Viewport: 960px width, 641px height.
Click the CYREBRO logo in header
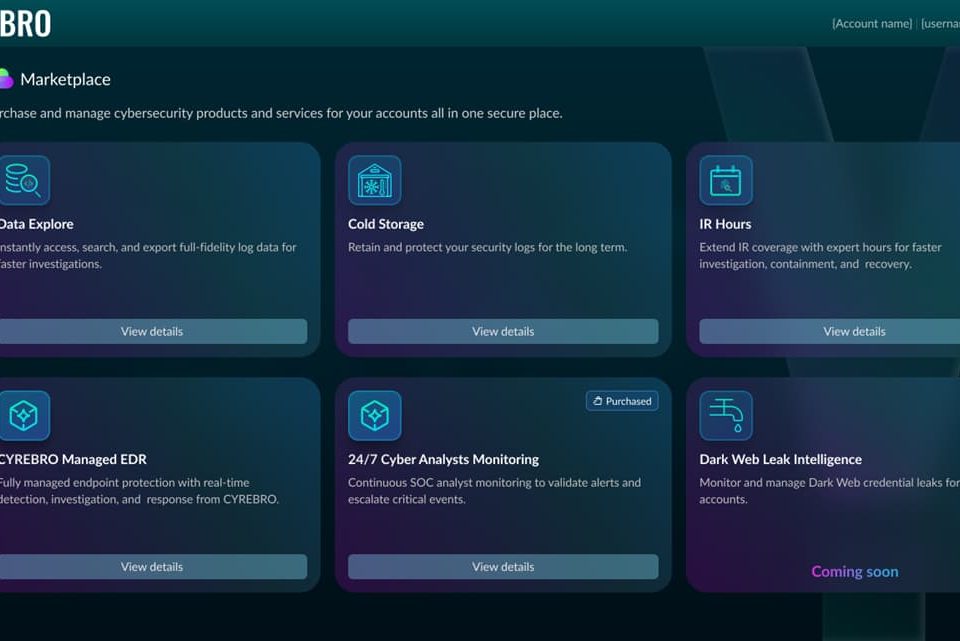tap(25, 23)
